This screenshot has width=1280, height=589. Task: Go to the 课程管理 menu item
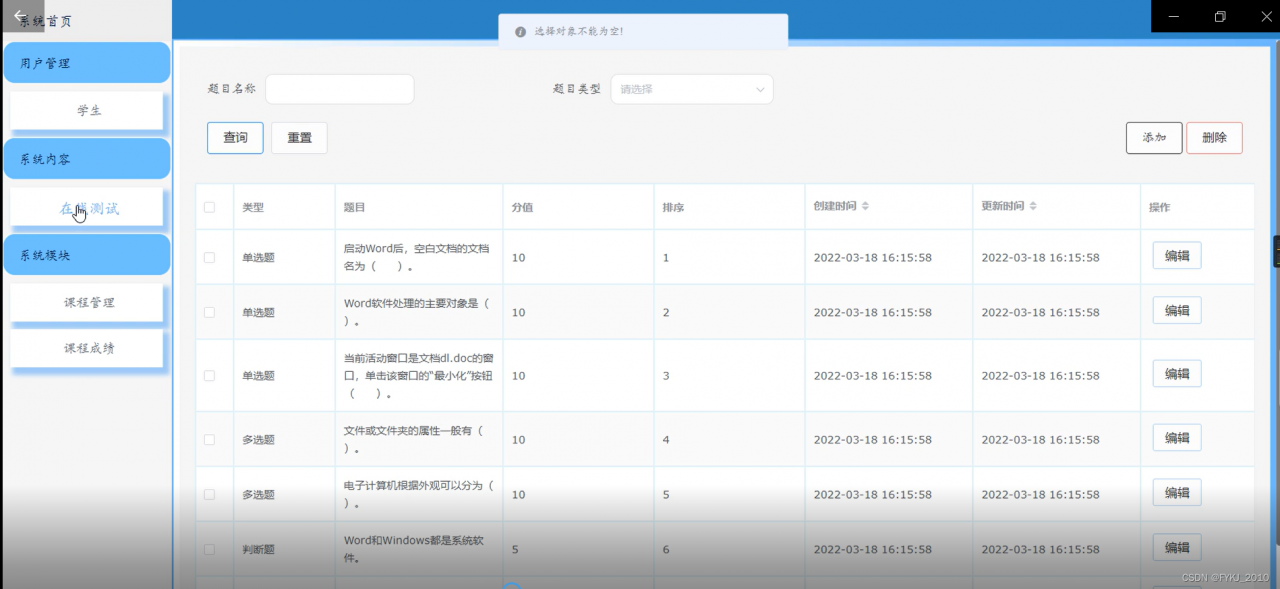(x=88, y=302)
